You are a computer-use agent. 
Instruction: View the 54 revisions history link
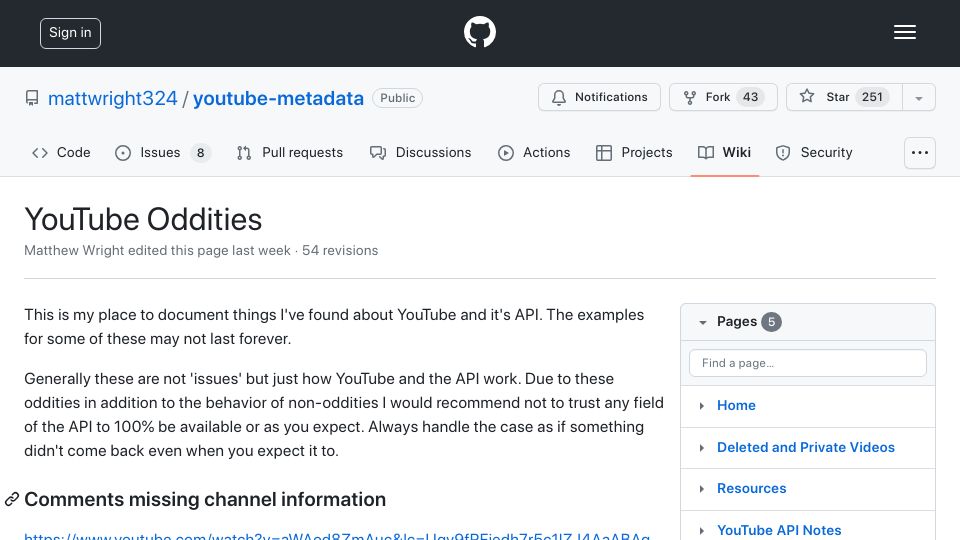pyautogui.click(x=340, y=250)
